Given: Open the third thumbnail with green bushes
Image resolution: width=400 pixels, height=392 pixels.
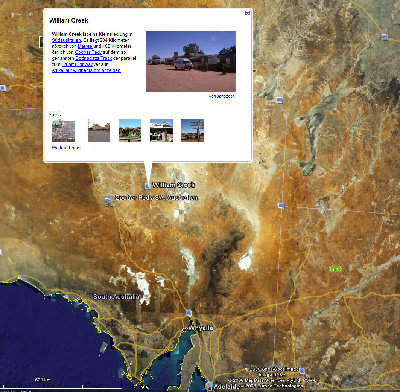Looking at the screenshot, I should (x=130, y=130).
